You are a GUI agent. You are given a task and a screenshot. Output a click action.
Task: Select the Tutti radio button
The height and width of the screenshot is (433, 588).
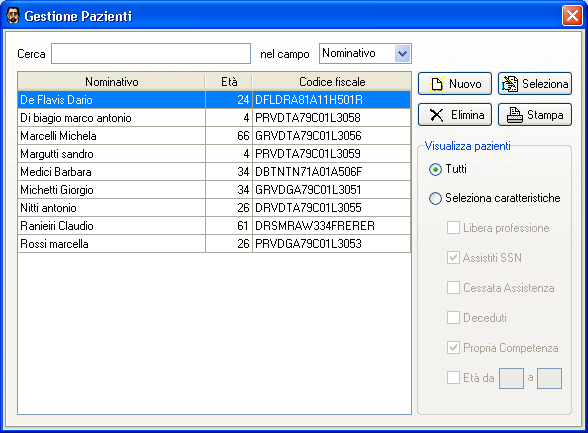[435, 169]
